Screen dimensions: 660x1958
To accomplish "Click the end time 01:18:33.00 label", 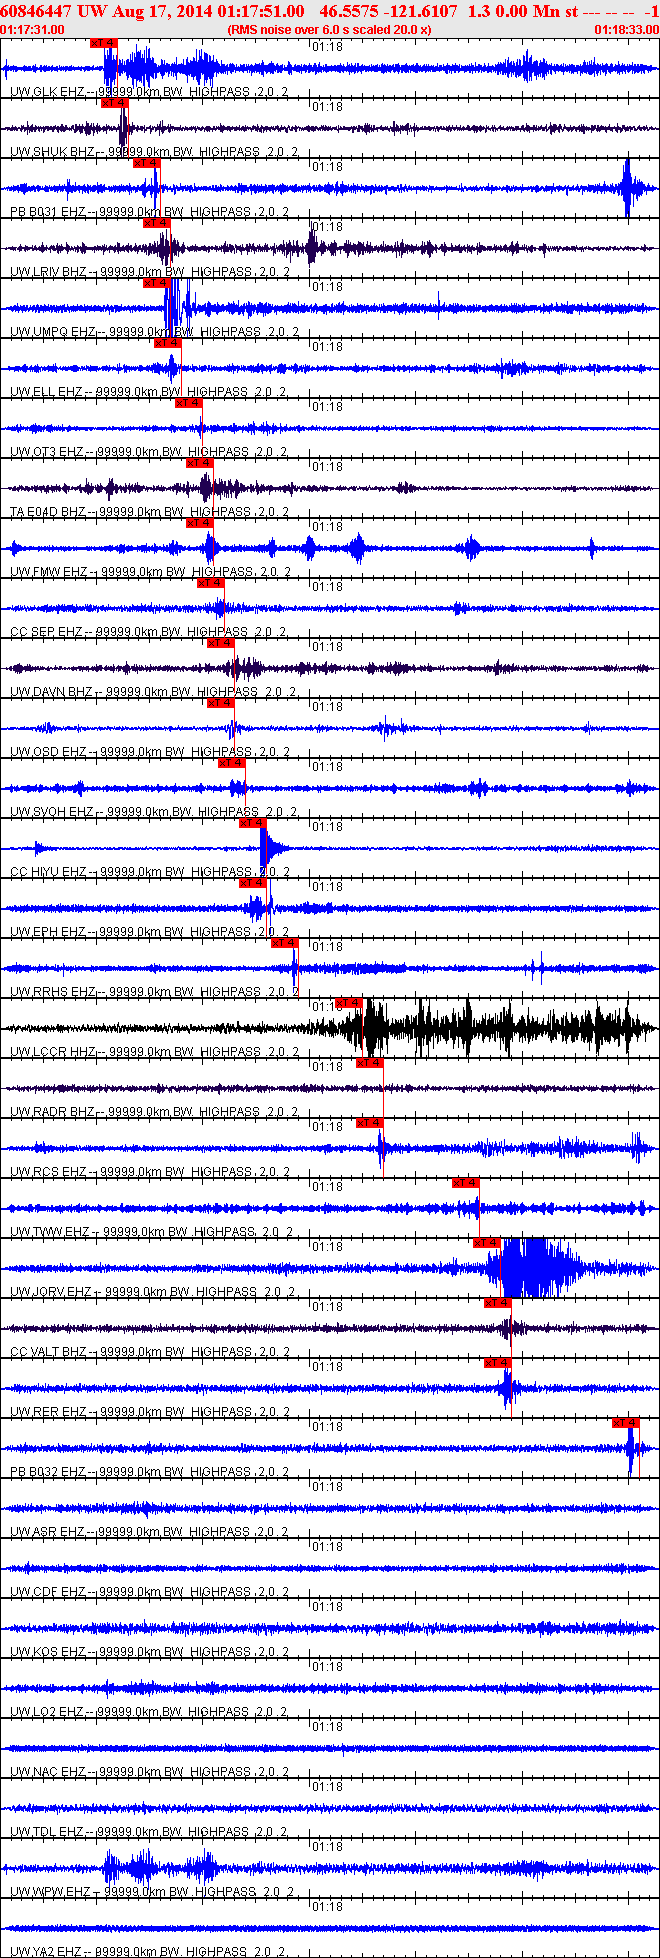I will [x=627, y=30].
